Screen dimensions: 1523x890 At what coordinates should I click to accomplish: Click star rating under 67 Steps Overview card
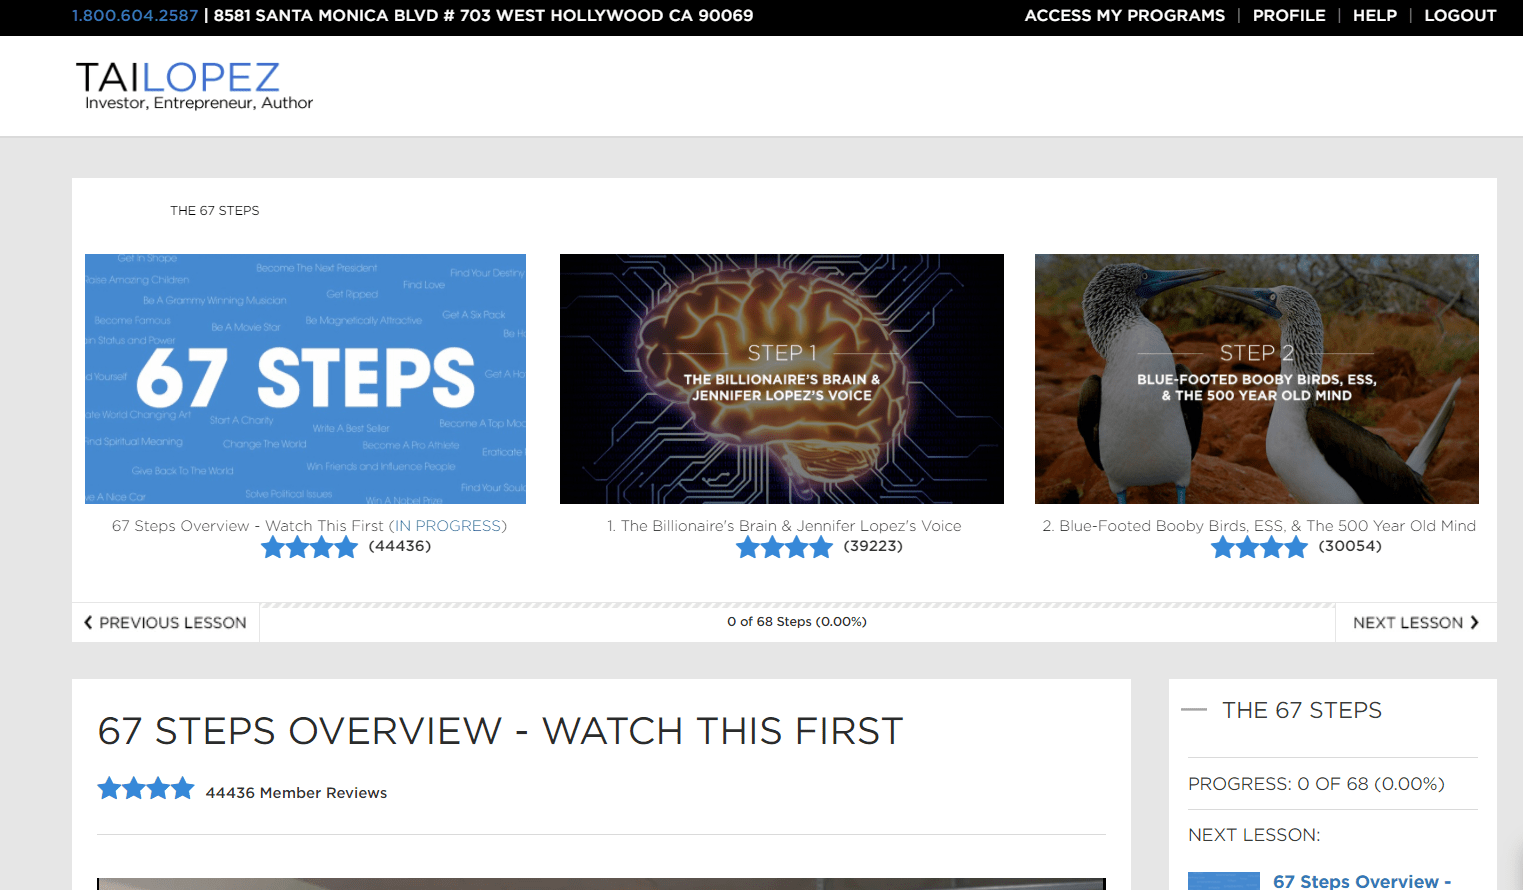click(x=309, y=547)
